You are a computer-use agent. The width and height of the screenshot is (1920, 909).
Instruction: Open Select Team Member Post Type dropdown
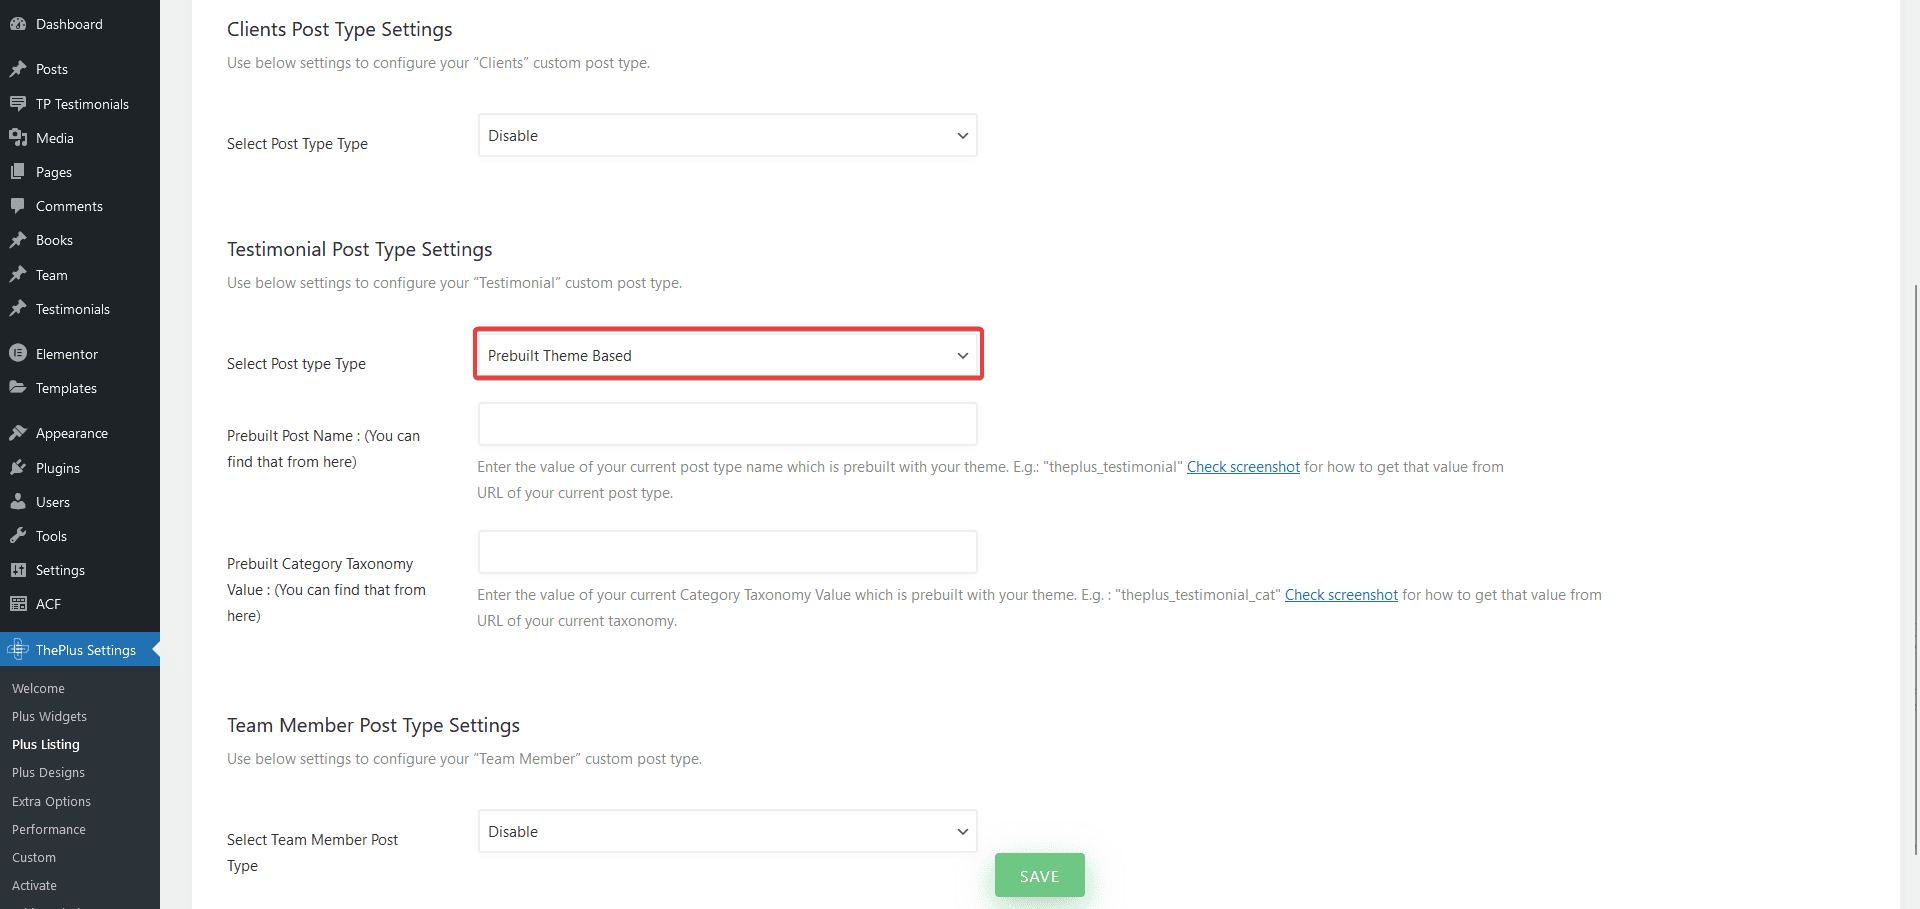(x=728, y=832)
